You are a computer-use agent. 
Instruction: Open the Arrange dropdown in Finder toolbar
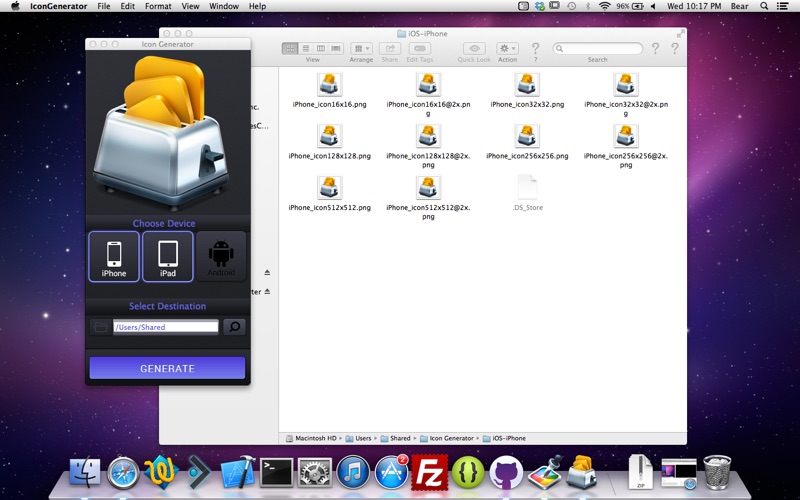pos(361,48)
